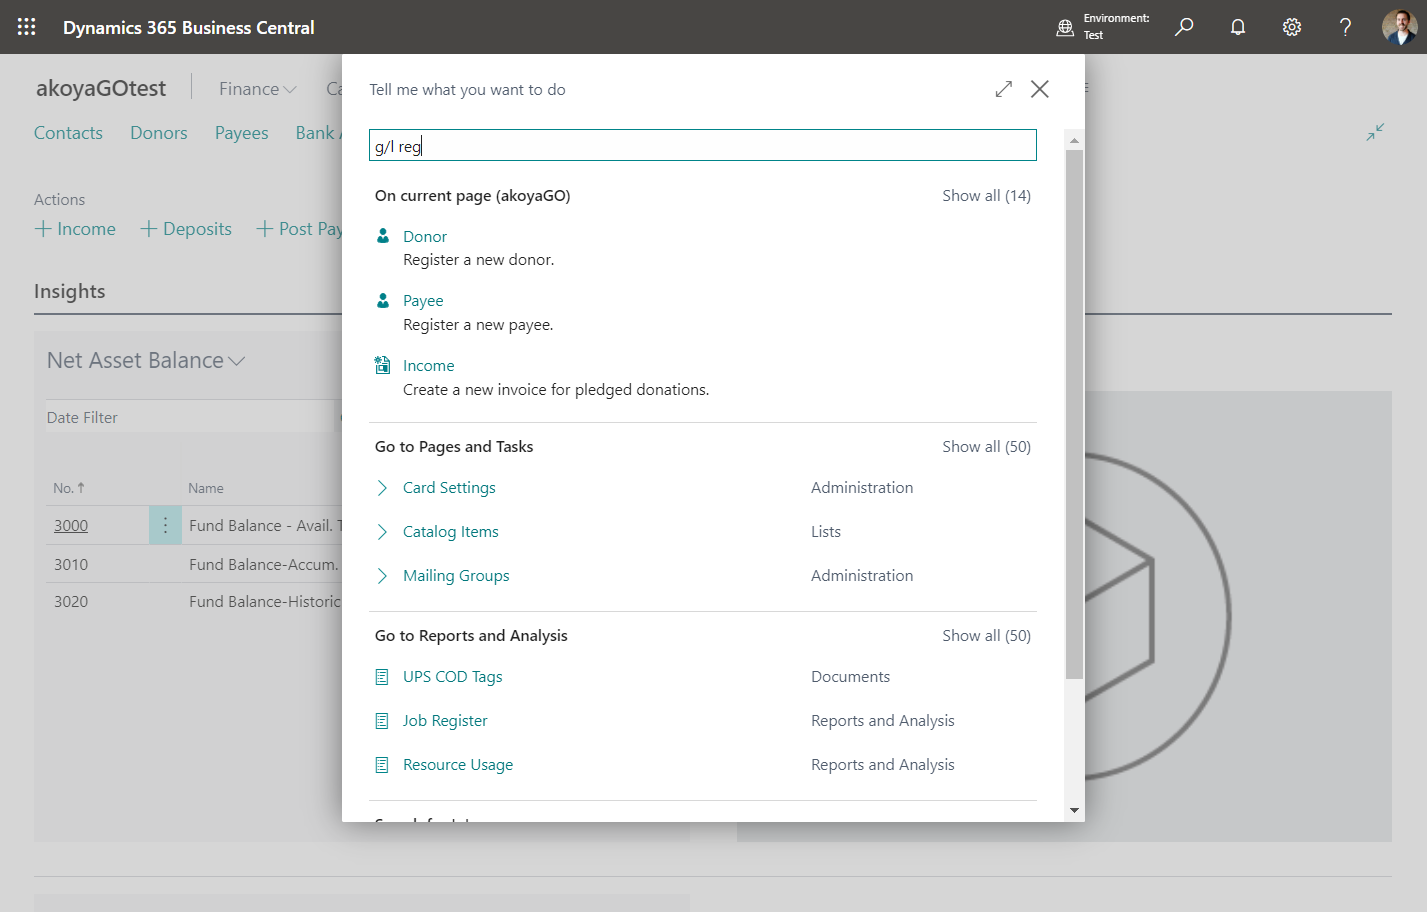The image size is (1427, 912).
Task: Open the Income search result
Action: [x=429, y=366]
